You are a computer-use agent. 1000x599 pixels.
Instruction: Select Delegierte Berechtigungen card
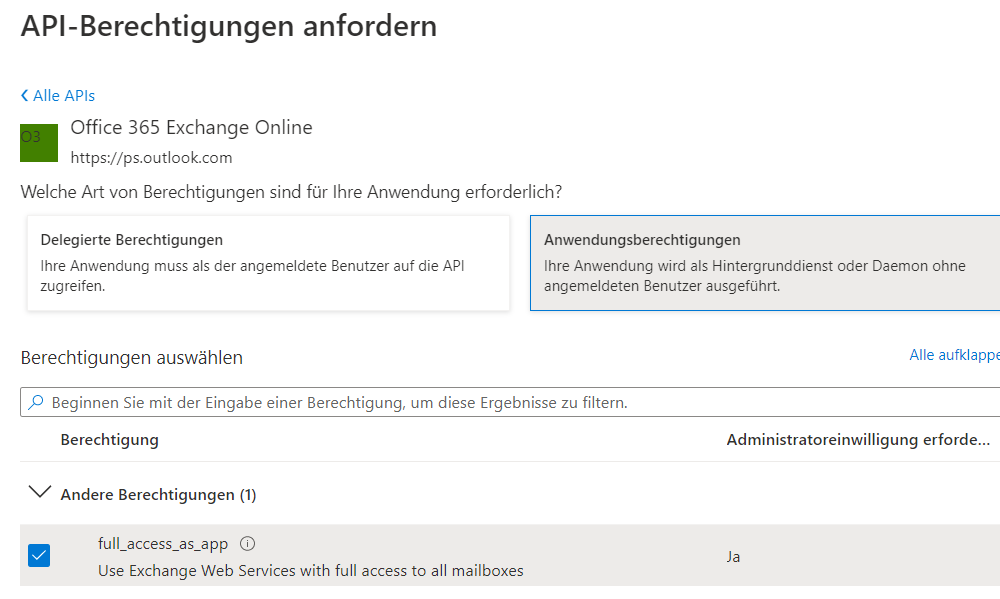pos(268,263)
